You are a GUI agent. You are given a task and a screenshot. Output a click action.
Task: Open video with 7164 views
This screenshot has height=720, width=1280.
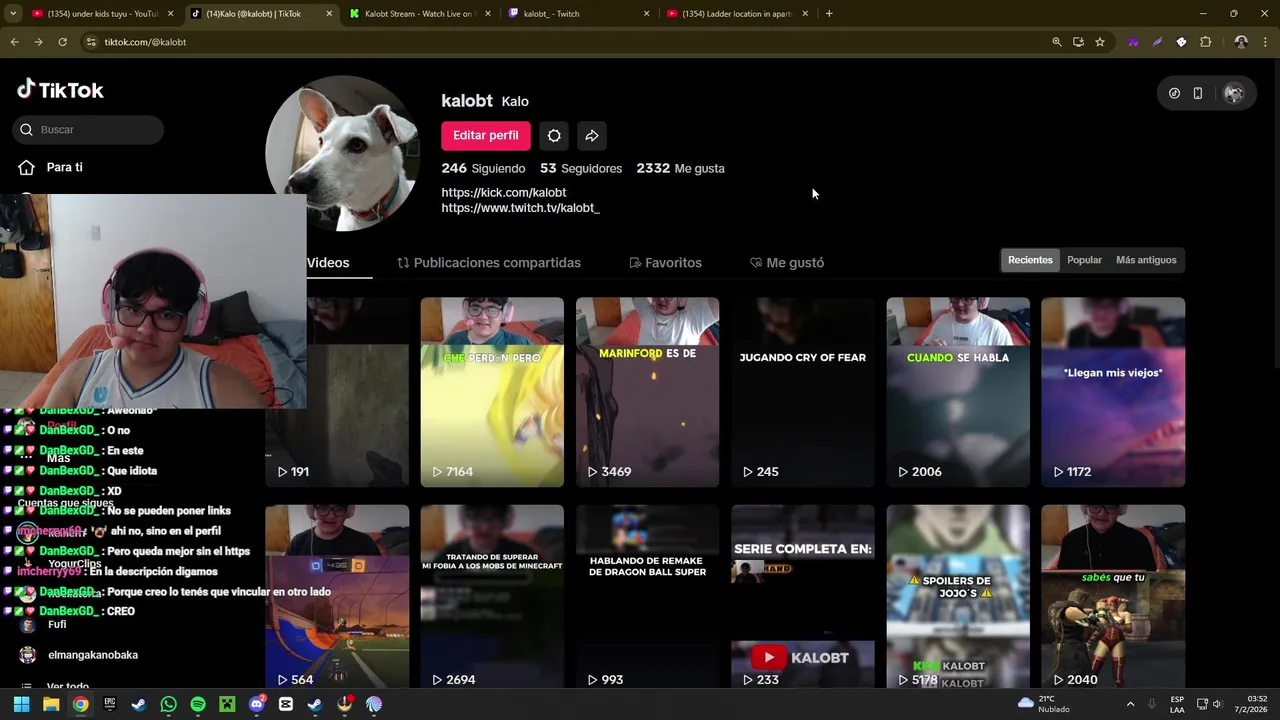point(492,392)
